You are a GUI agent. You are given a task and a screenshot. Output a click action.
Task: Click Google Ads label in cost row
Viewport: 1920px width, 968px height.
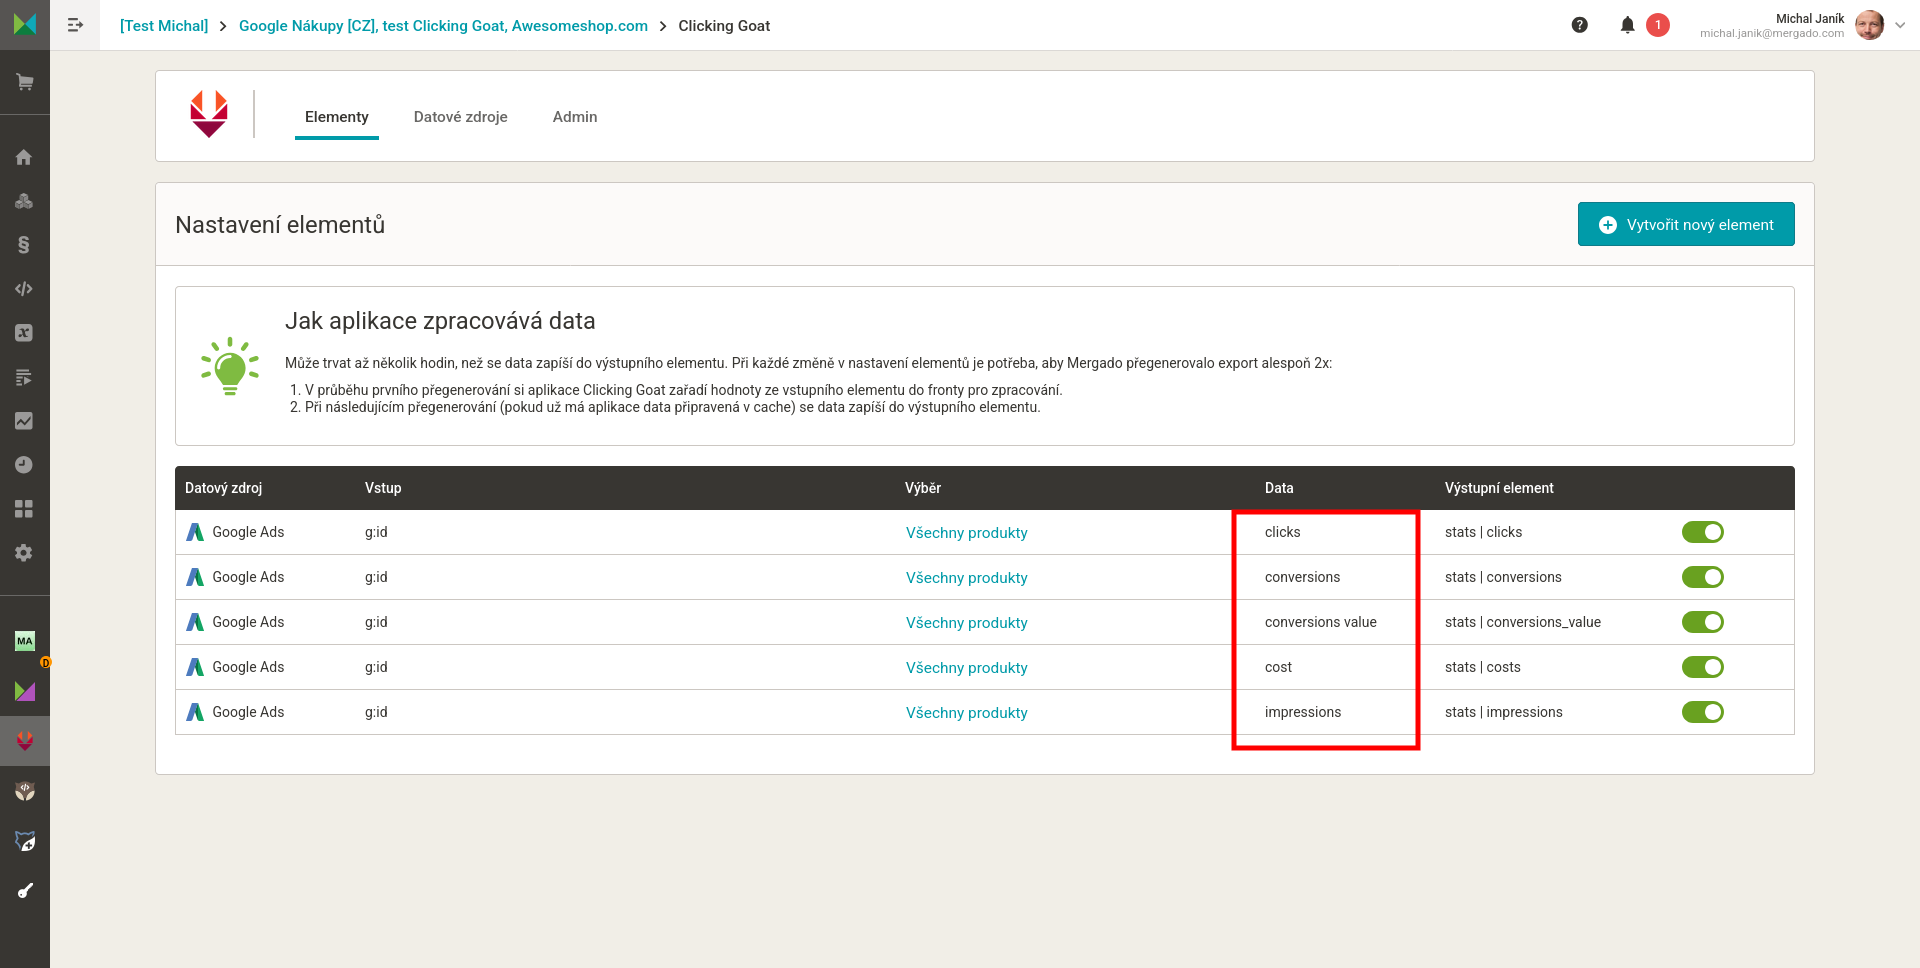248,667
